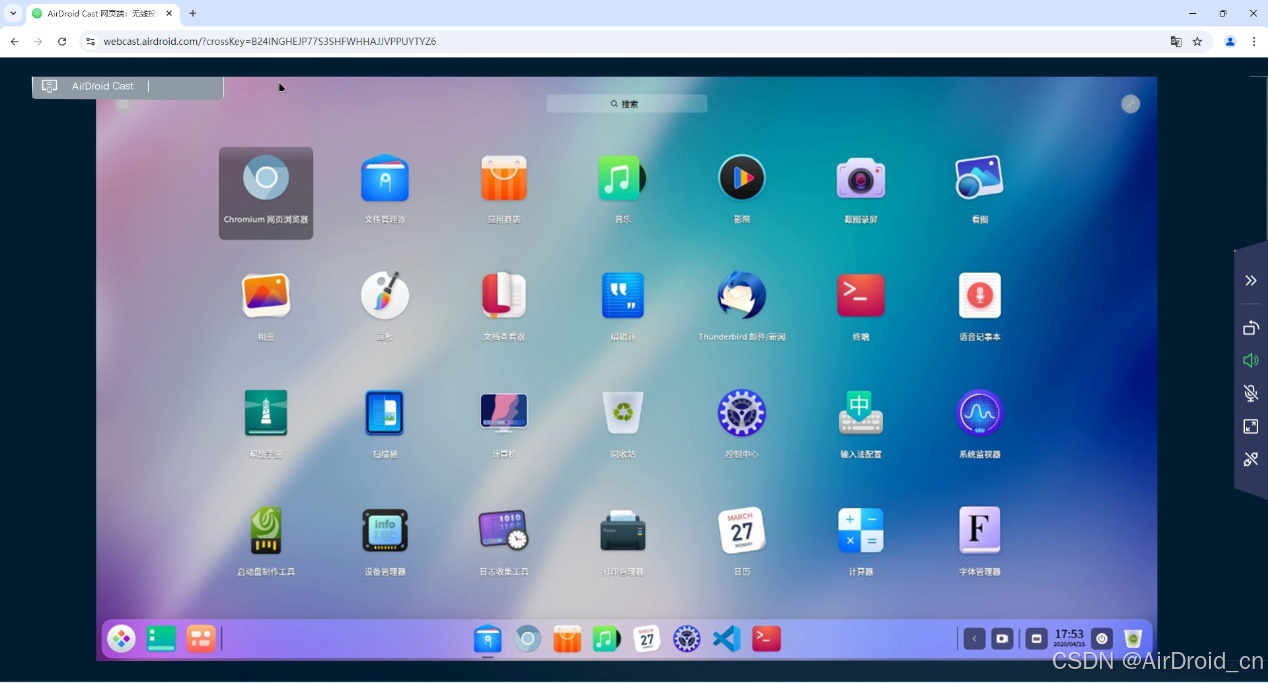The height and width of the screenshot is (683, 1268).
Task: Open the 打印管理器 printer app
Action: (622, 530)
